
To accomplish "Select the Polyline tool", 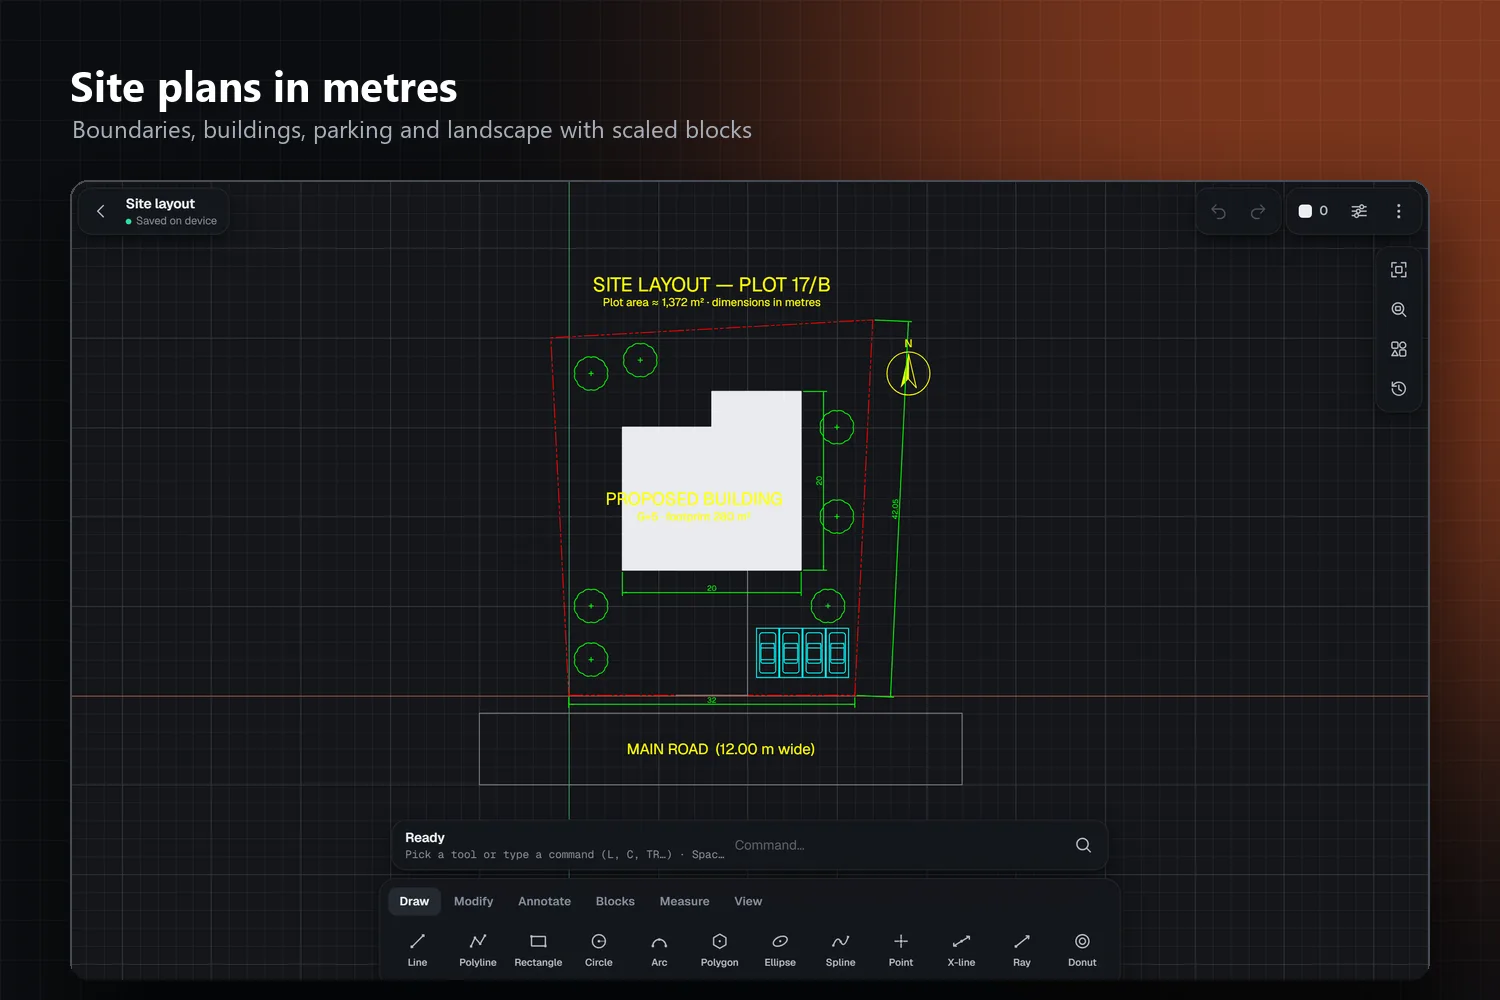I will click(x=478, y=950).
